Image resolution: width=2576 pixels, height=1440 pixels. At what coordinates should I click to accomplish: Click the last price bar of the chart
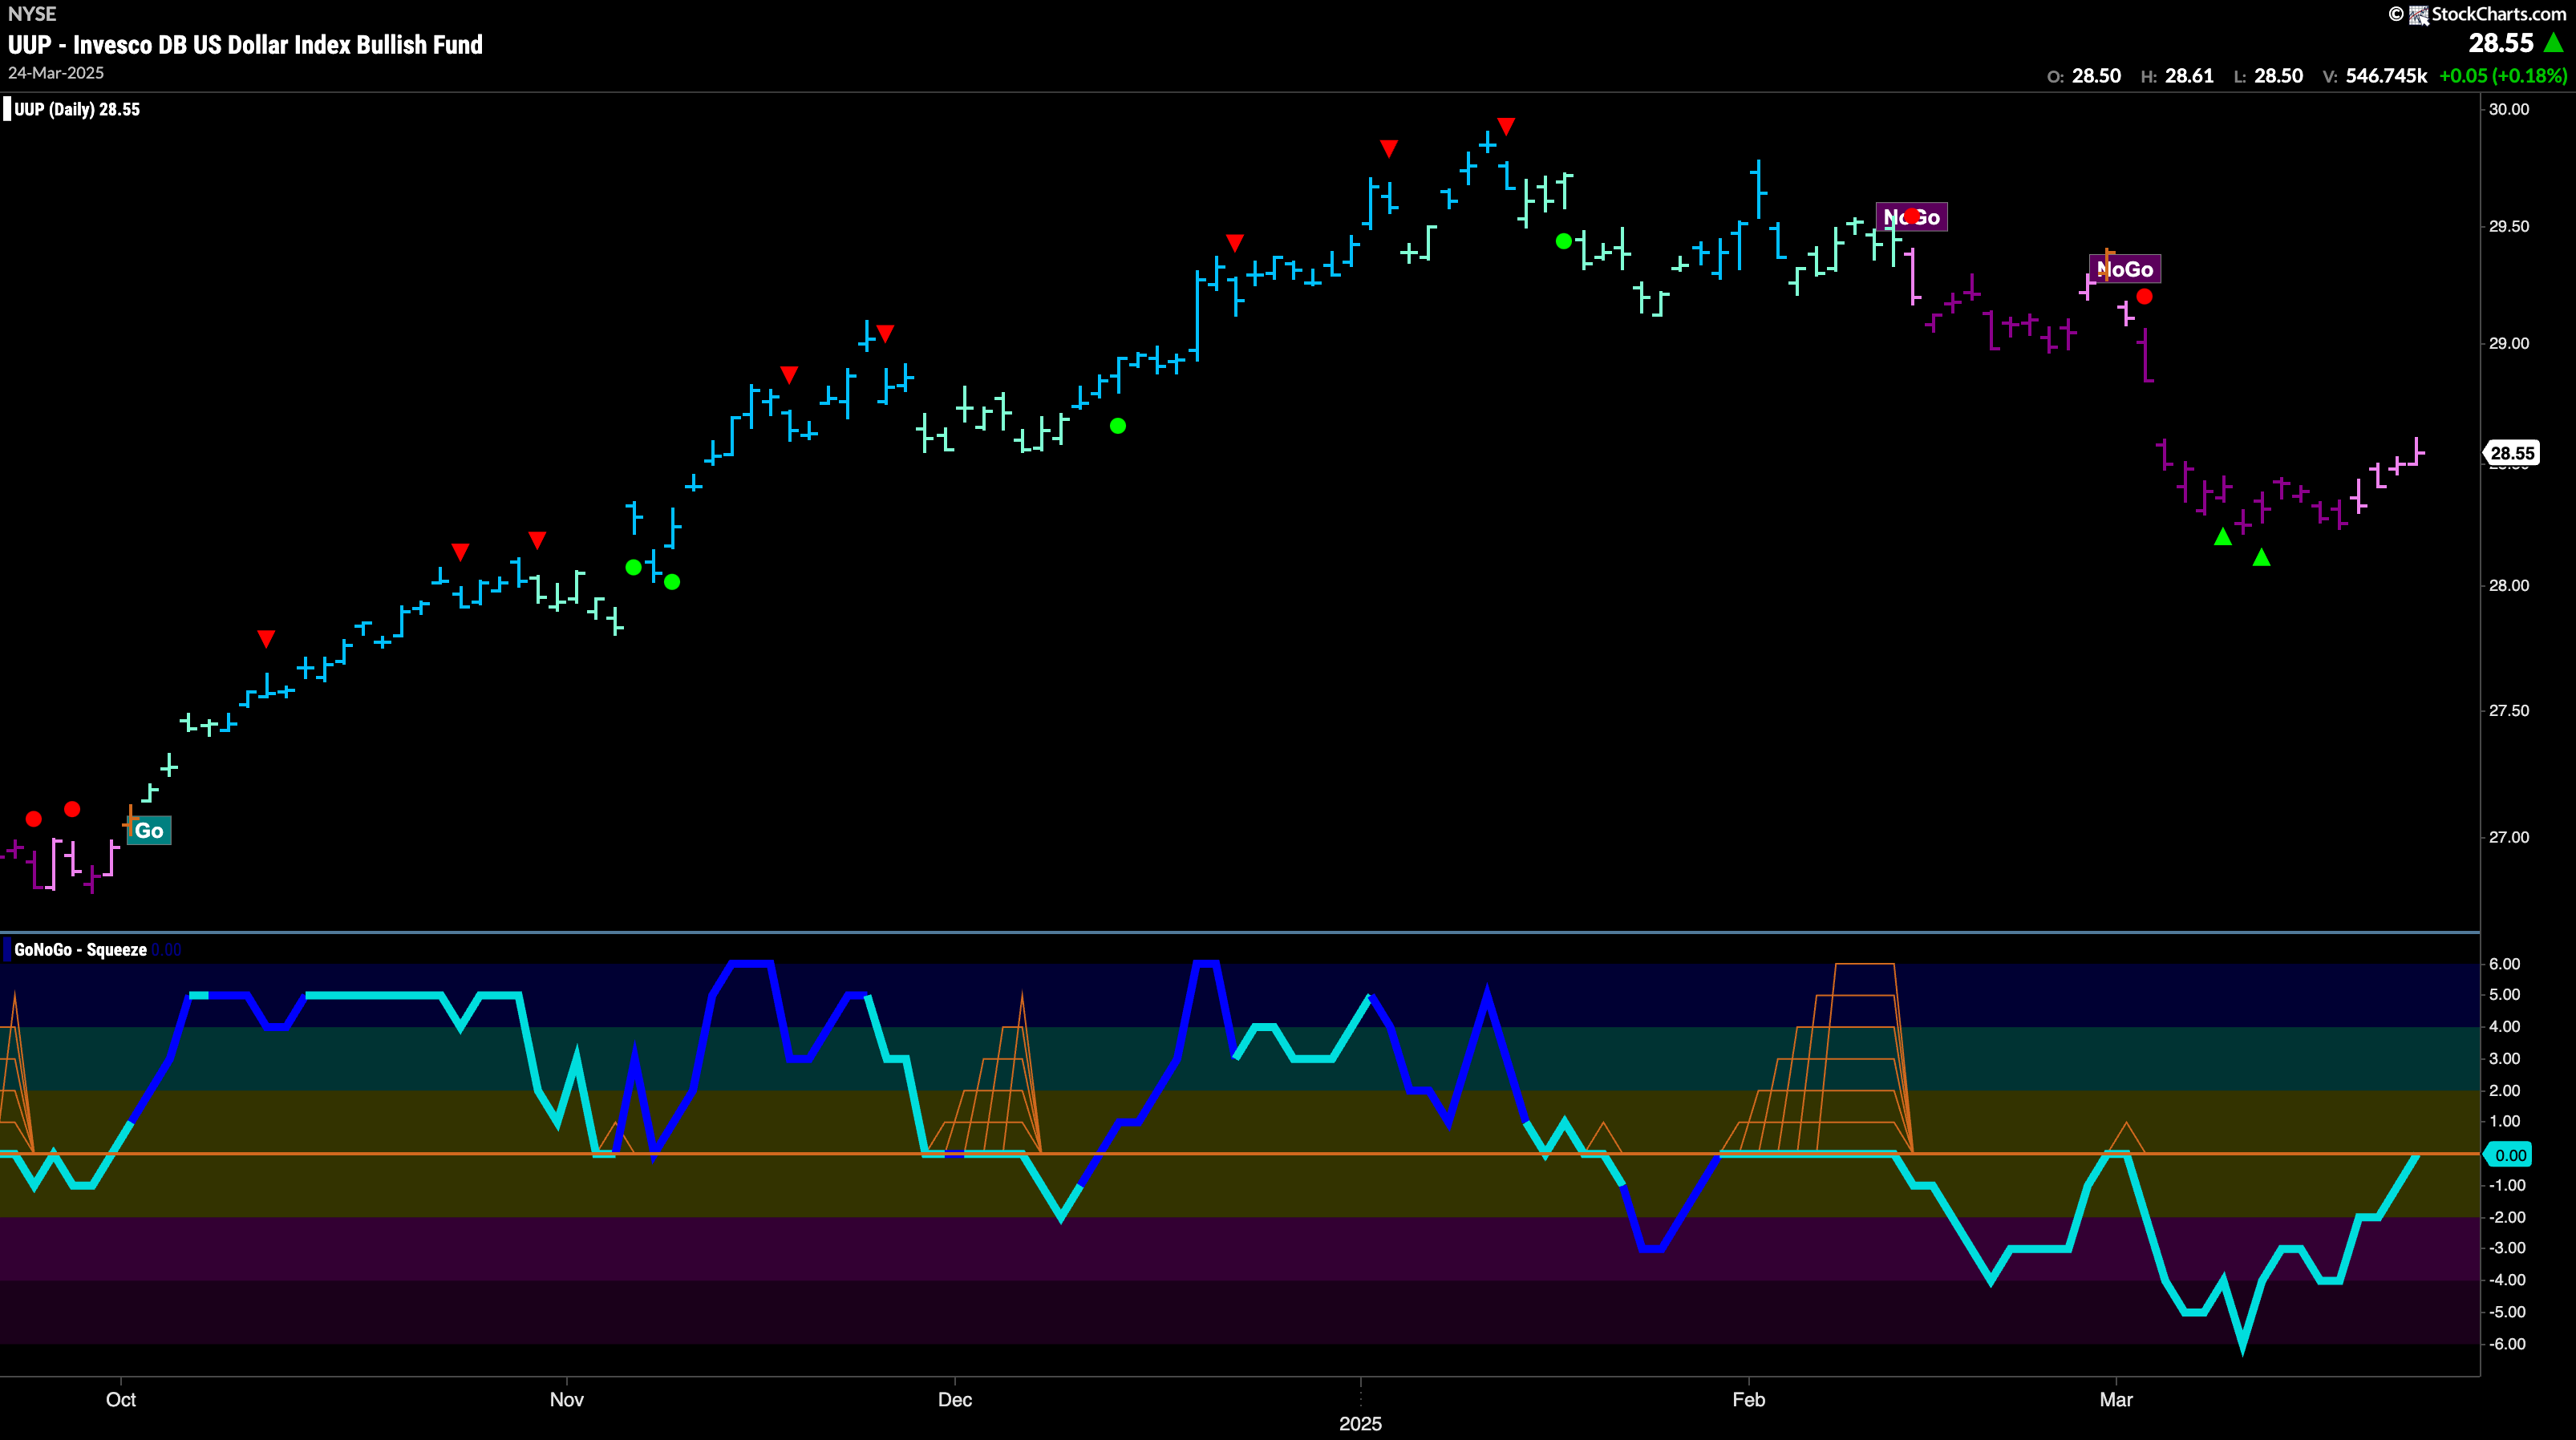(x=2417, y=452)
